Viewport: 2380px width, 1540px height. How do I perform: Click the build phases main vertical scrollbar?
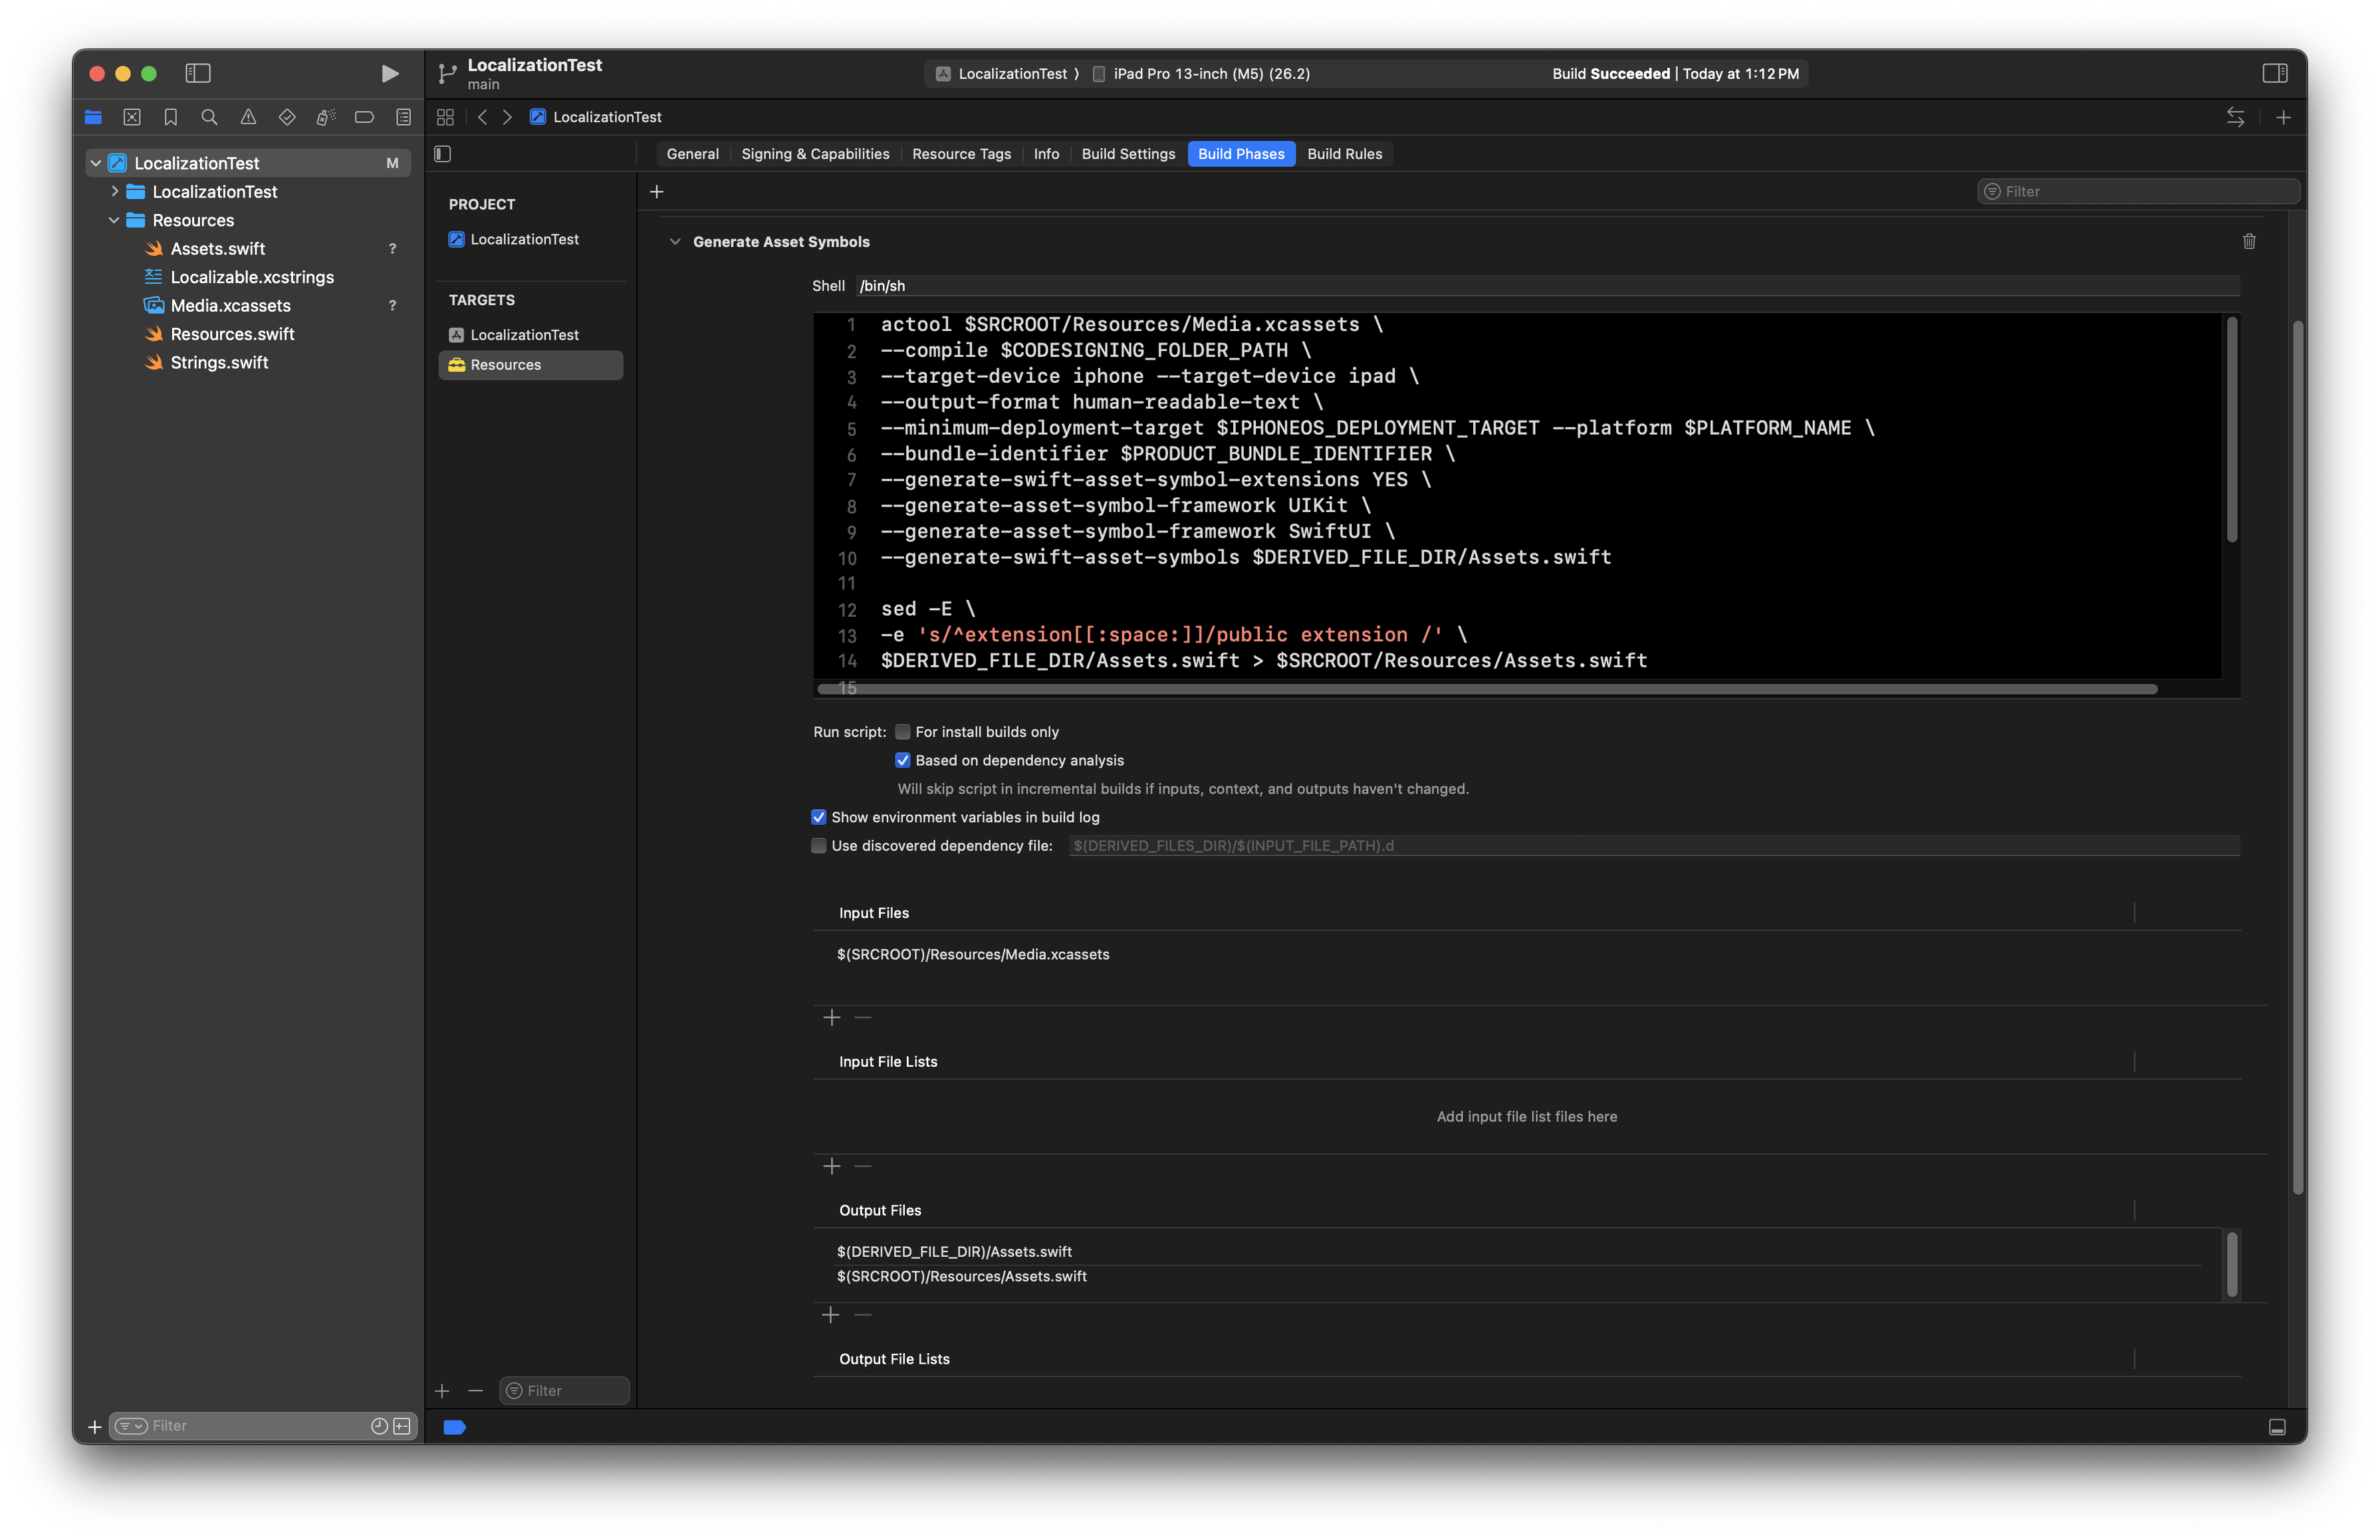(x=2298, y=757)
